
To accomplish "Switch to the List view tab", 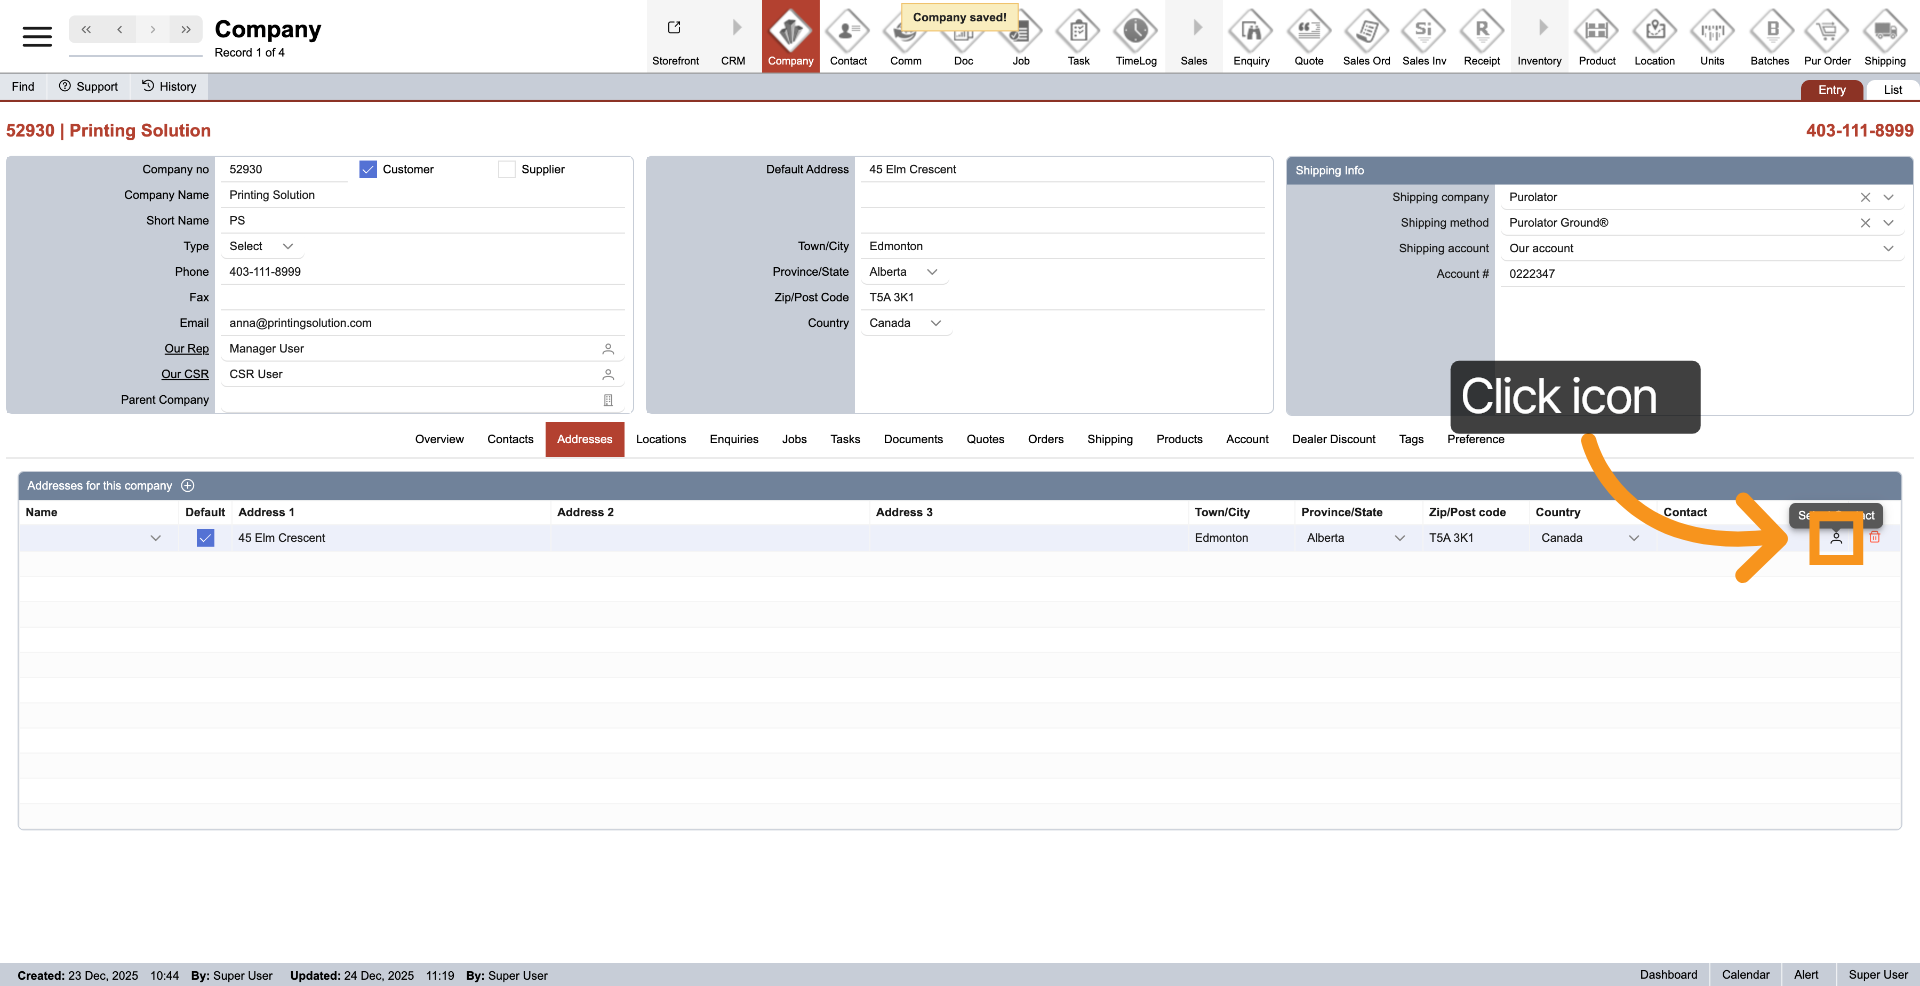I will tap(1892, 90).
